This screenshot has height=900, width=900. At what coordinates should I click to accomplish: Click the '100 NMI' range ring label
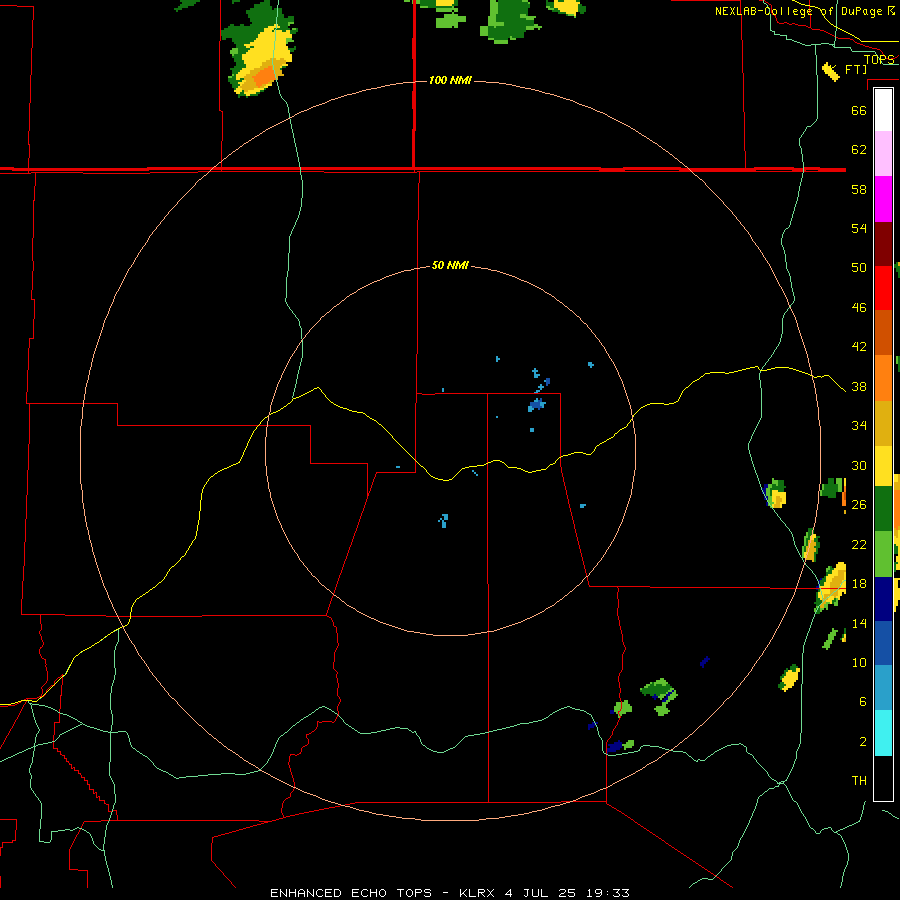click(x=450, y=80)
